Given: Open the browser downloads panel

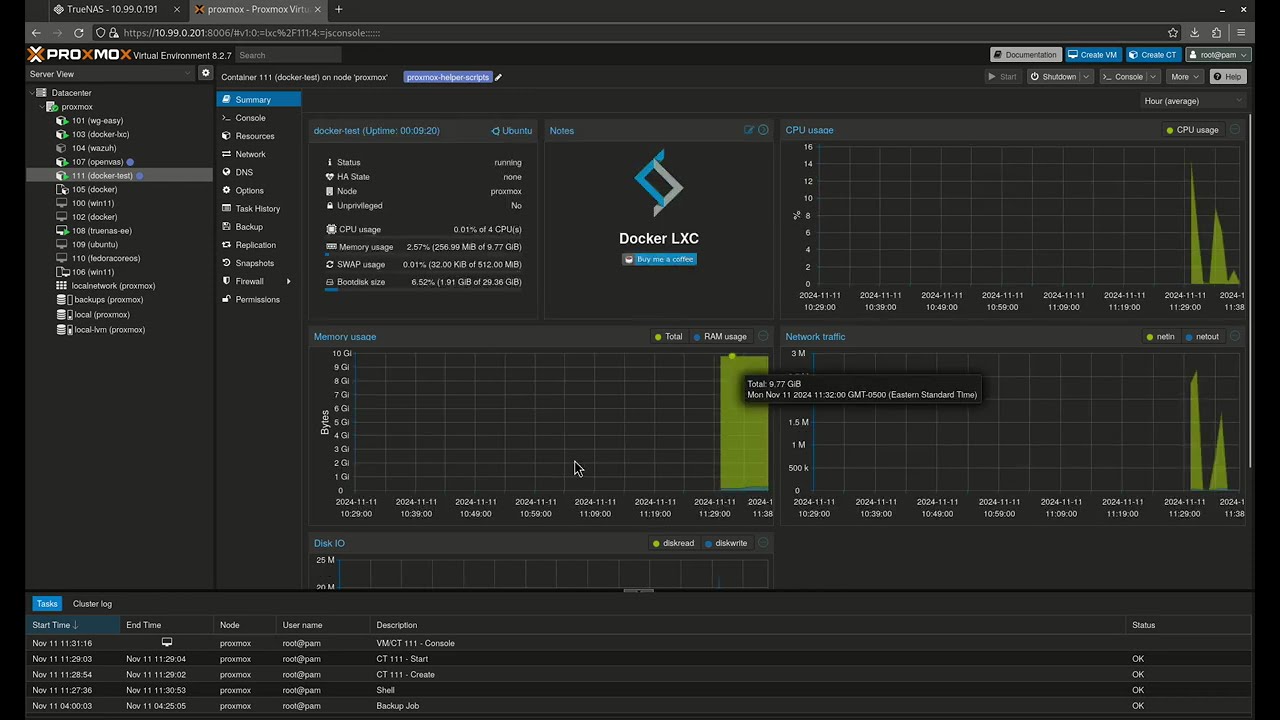Looking at the screenshot, I should [x=1195, y=33].
